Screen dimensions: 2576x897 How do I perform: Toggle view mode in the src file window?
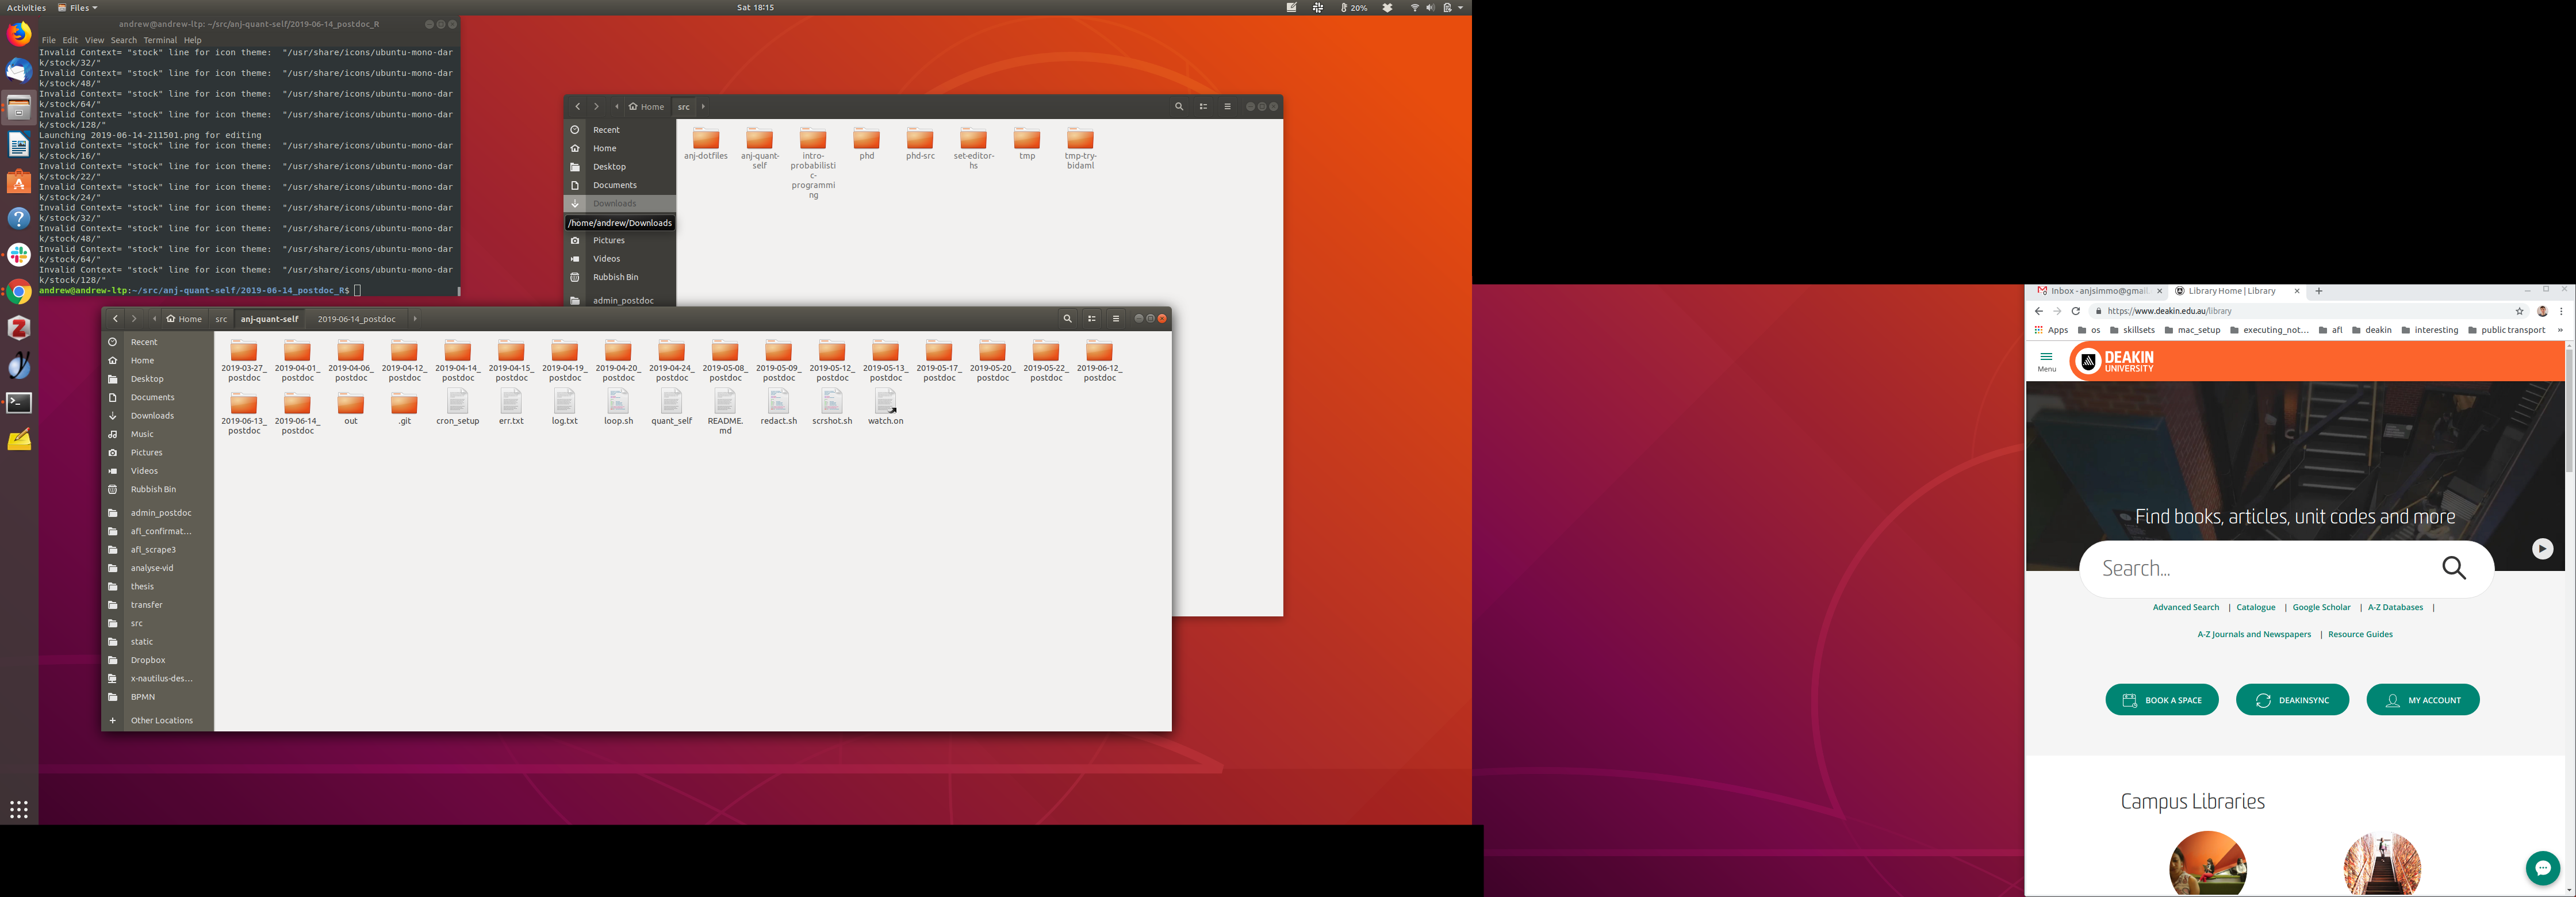(x=1203, y=107)
